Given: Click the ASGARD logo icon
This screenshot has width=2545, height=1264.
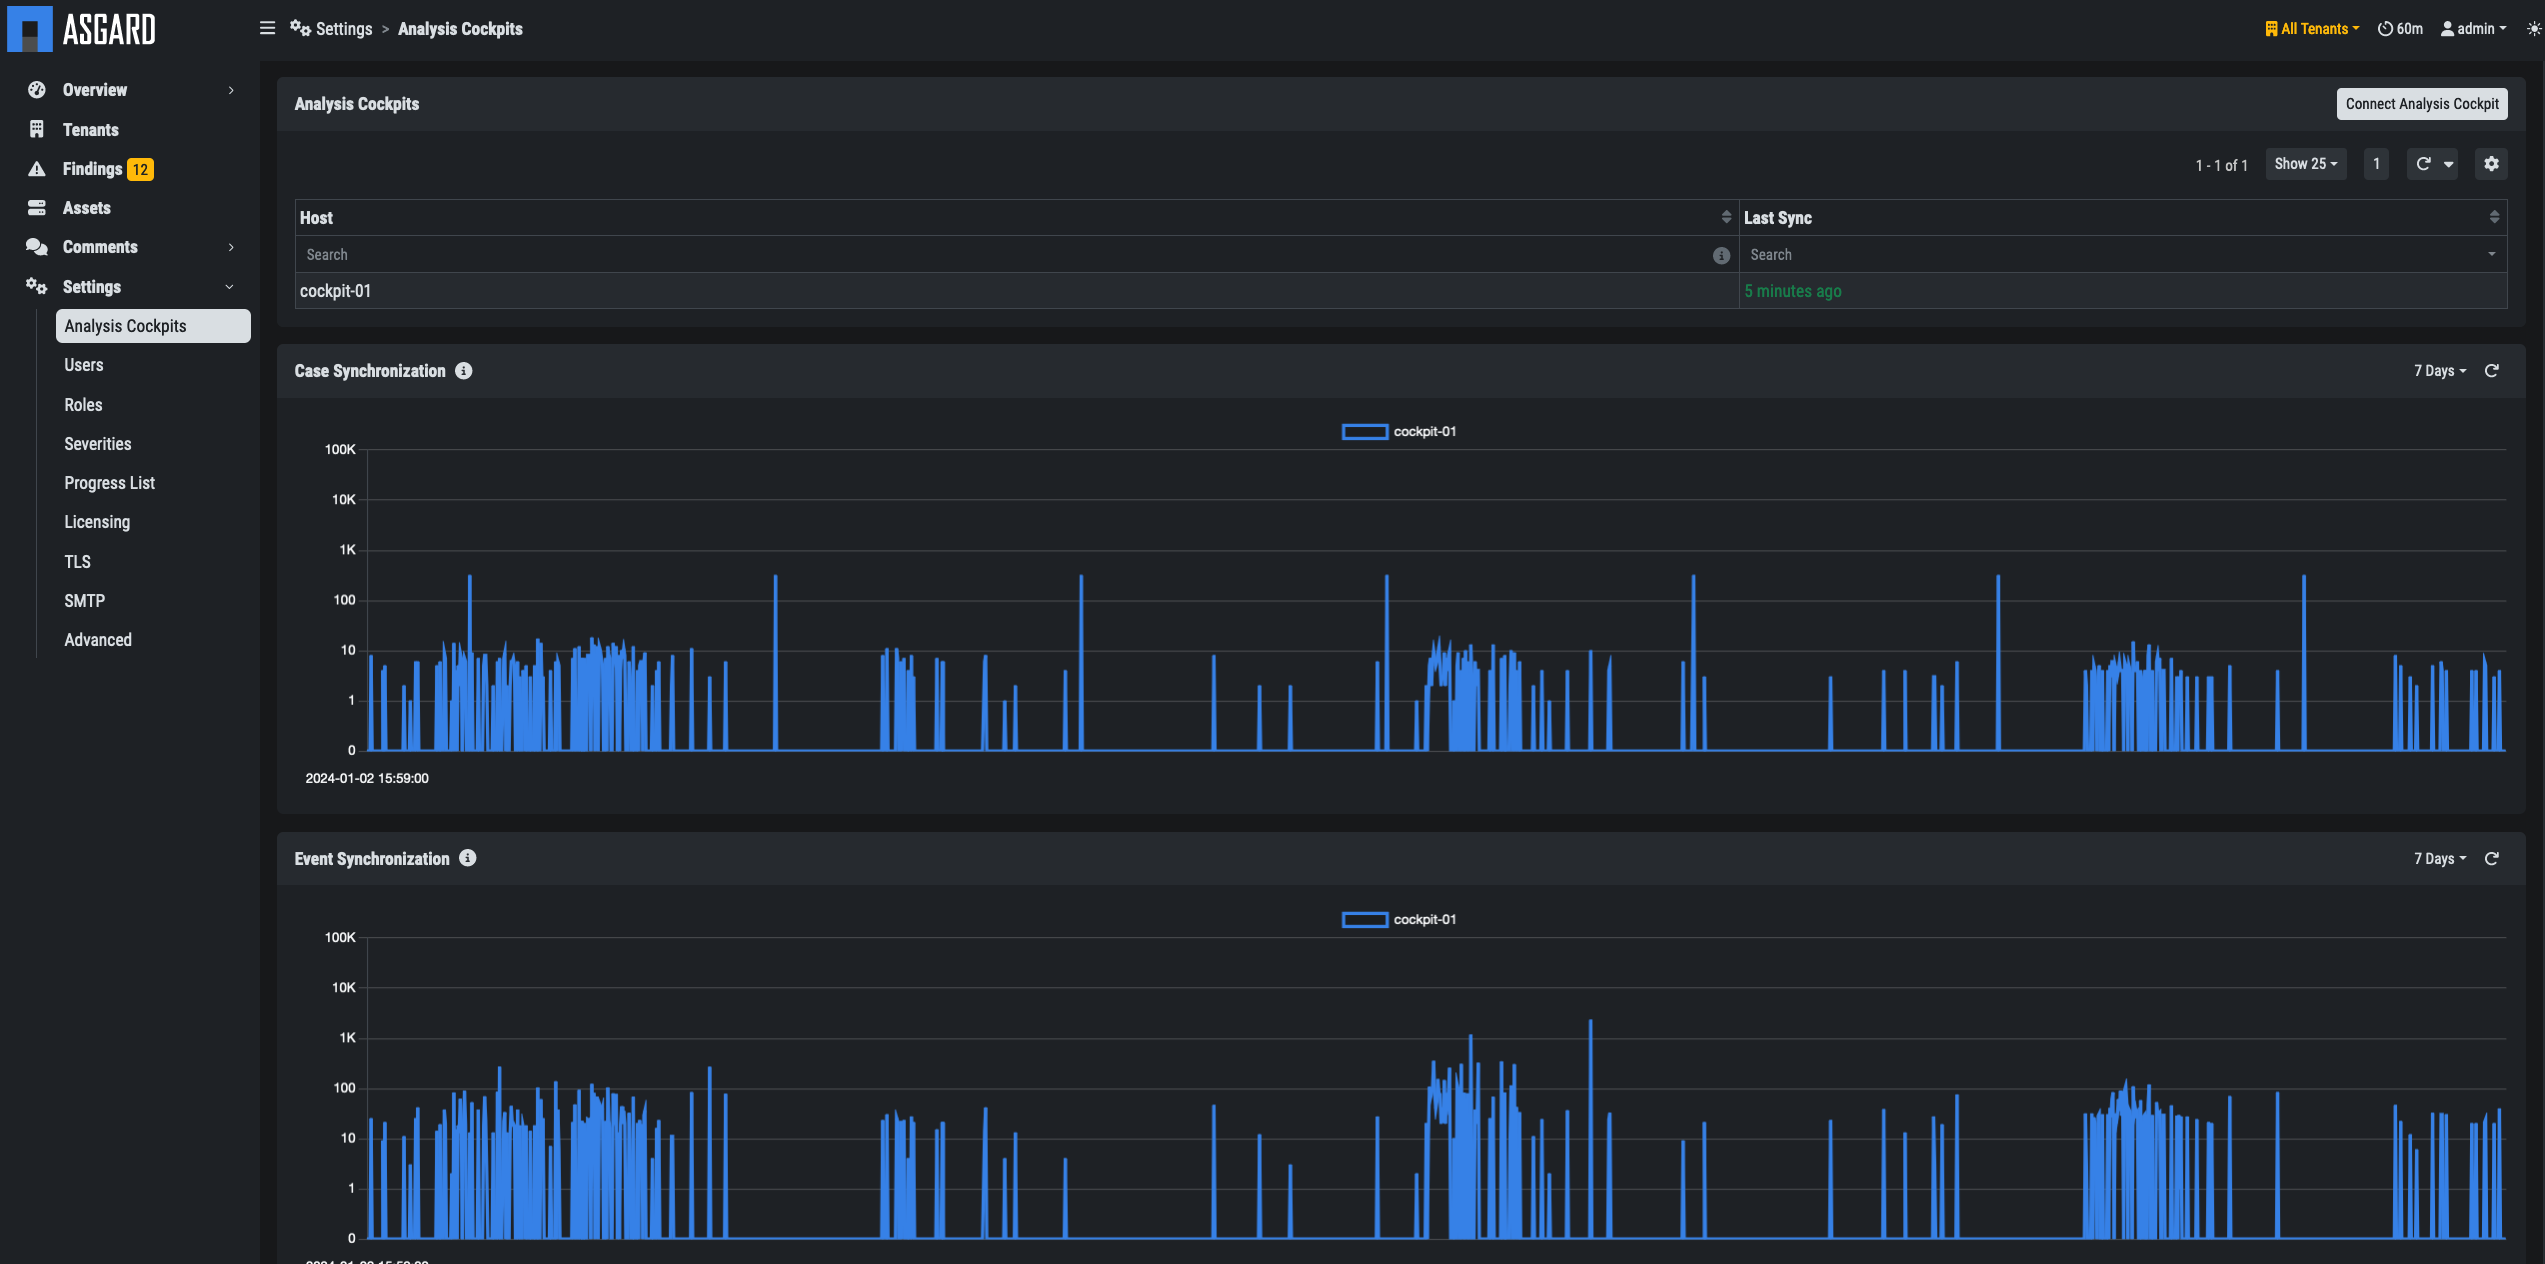Looking at the screenshot, I should pos(29,29).
